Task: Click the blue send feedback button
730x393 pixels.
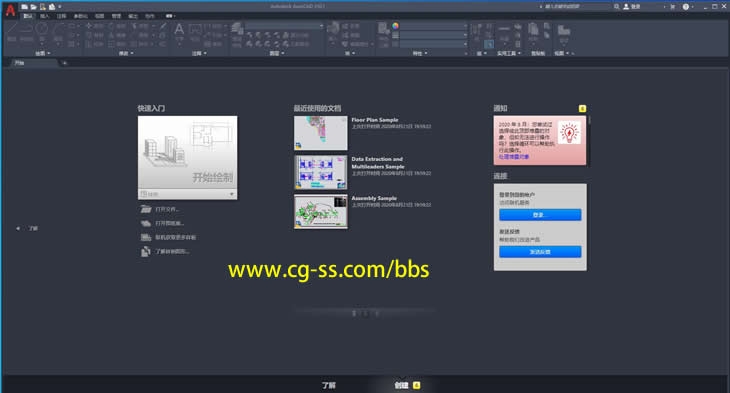Action: pyautogui.click(x=540, y=251)
